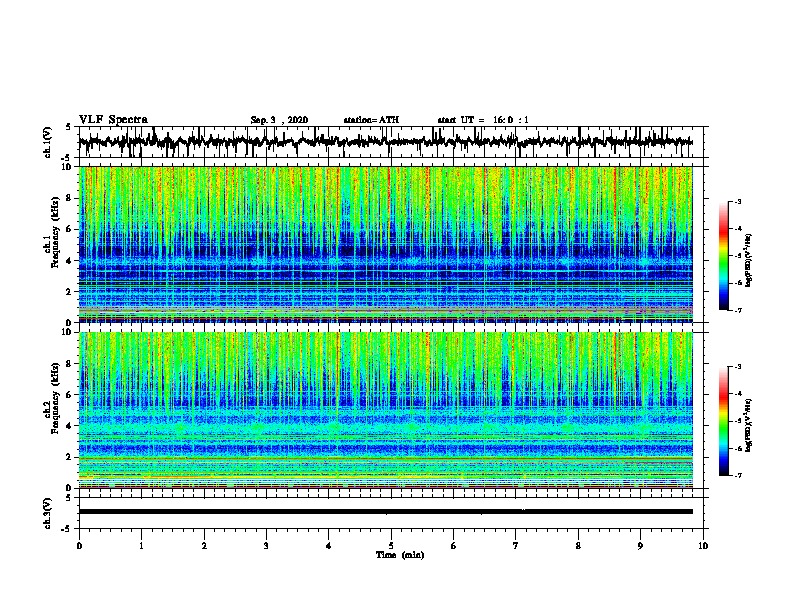Viewport: 792px width, 612px height.
Task: Click the ch.1(V) waveform axis label
Action: (48, 142)
